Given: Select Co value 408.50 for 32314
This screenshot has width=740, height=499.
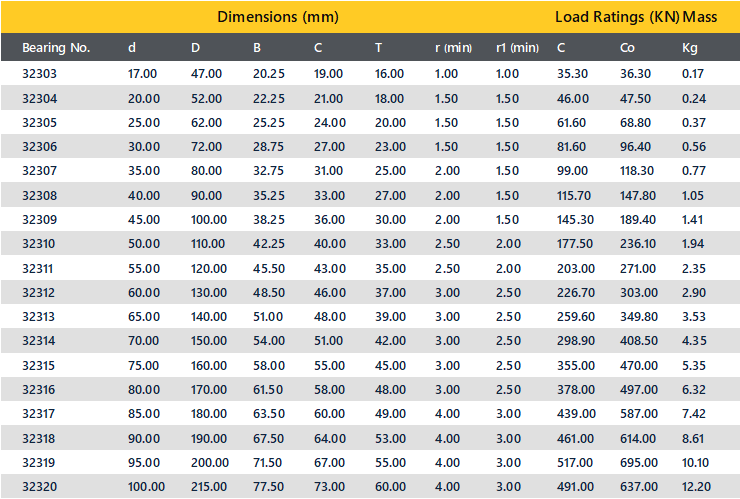Looking at the screenshot, I should coord(639,341).
